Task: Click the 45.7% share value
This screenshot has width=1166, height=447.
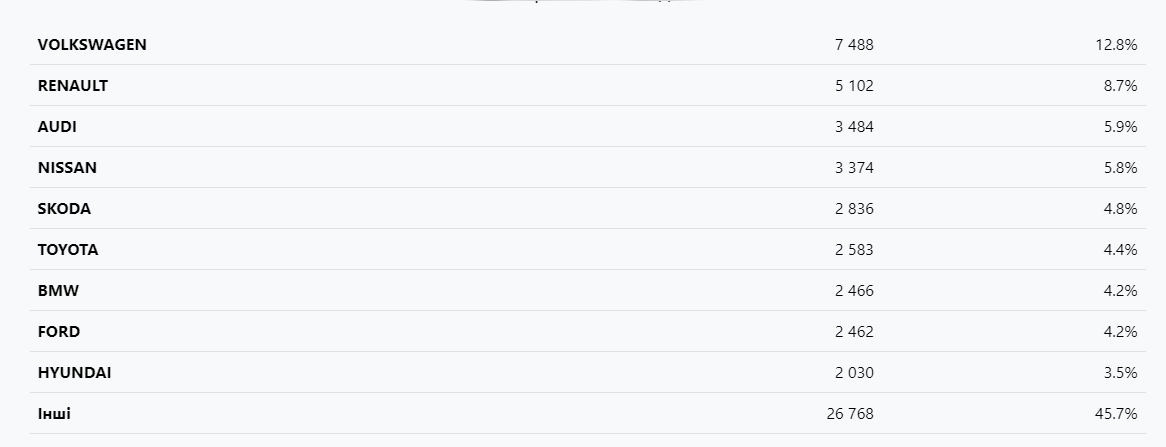Action: (x=1116, y=414)
